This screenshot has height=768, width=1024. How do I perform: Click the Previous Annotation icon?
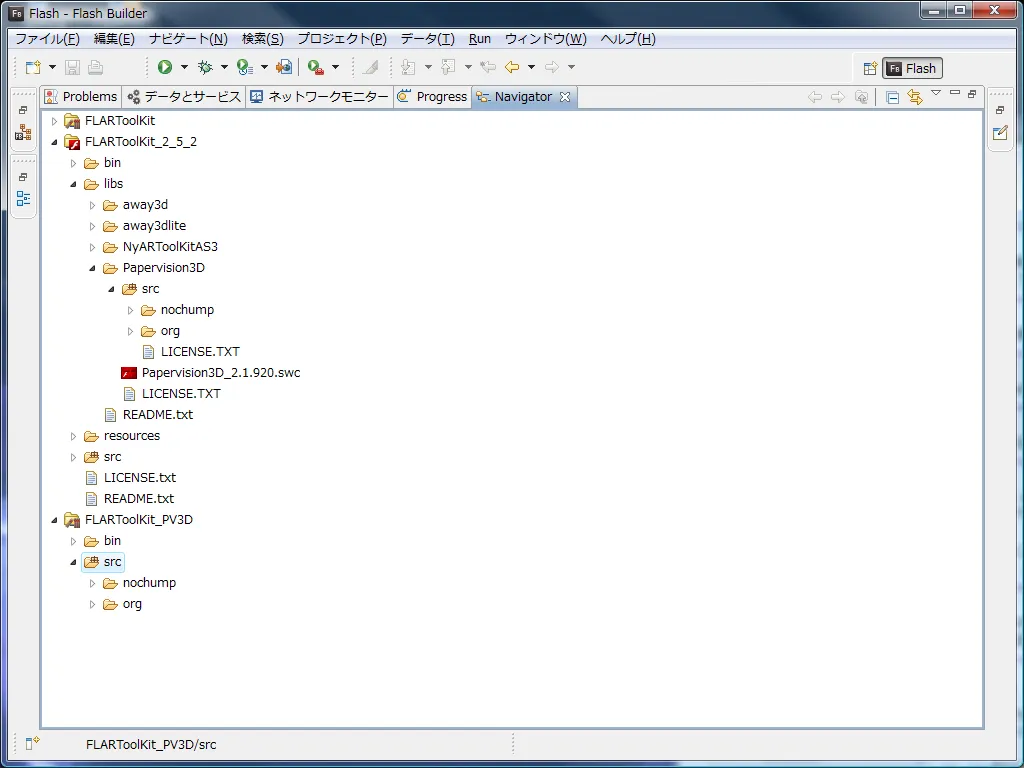pyautogui.click(x=448, y=67)
